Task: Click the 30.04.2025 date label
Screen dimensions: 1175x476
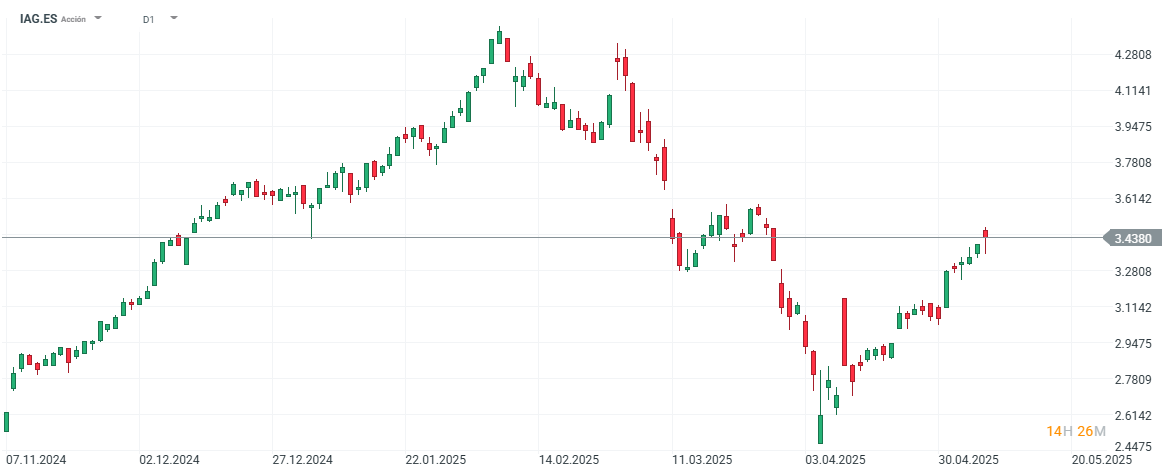Action: (969, 460)
